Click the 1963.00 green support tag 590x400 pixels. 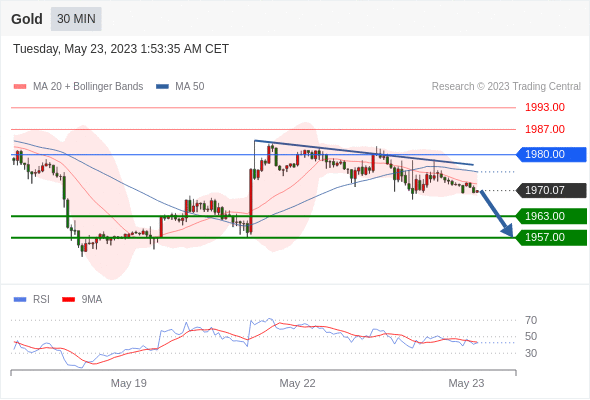[551, 216]
